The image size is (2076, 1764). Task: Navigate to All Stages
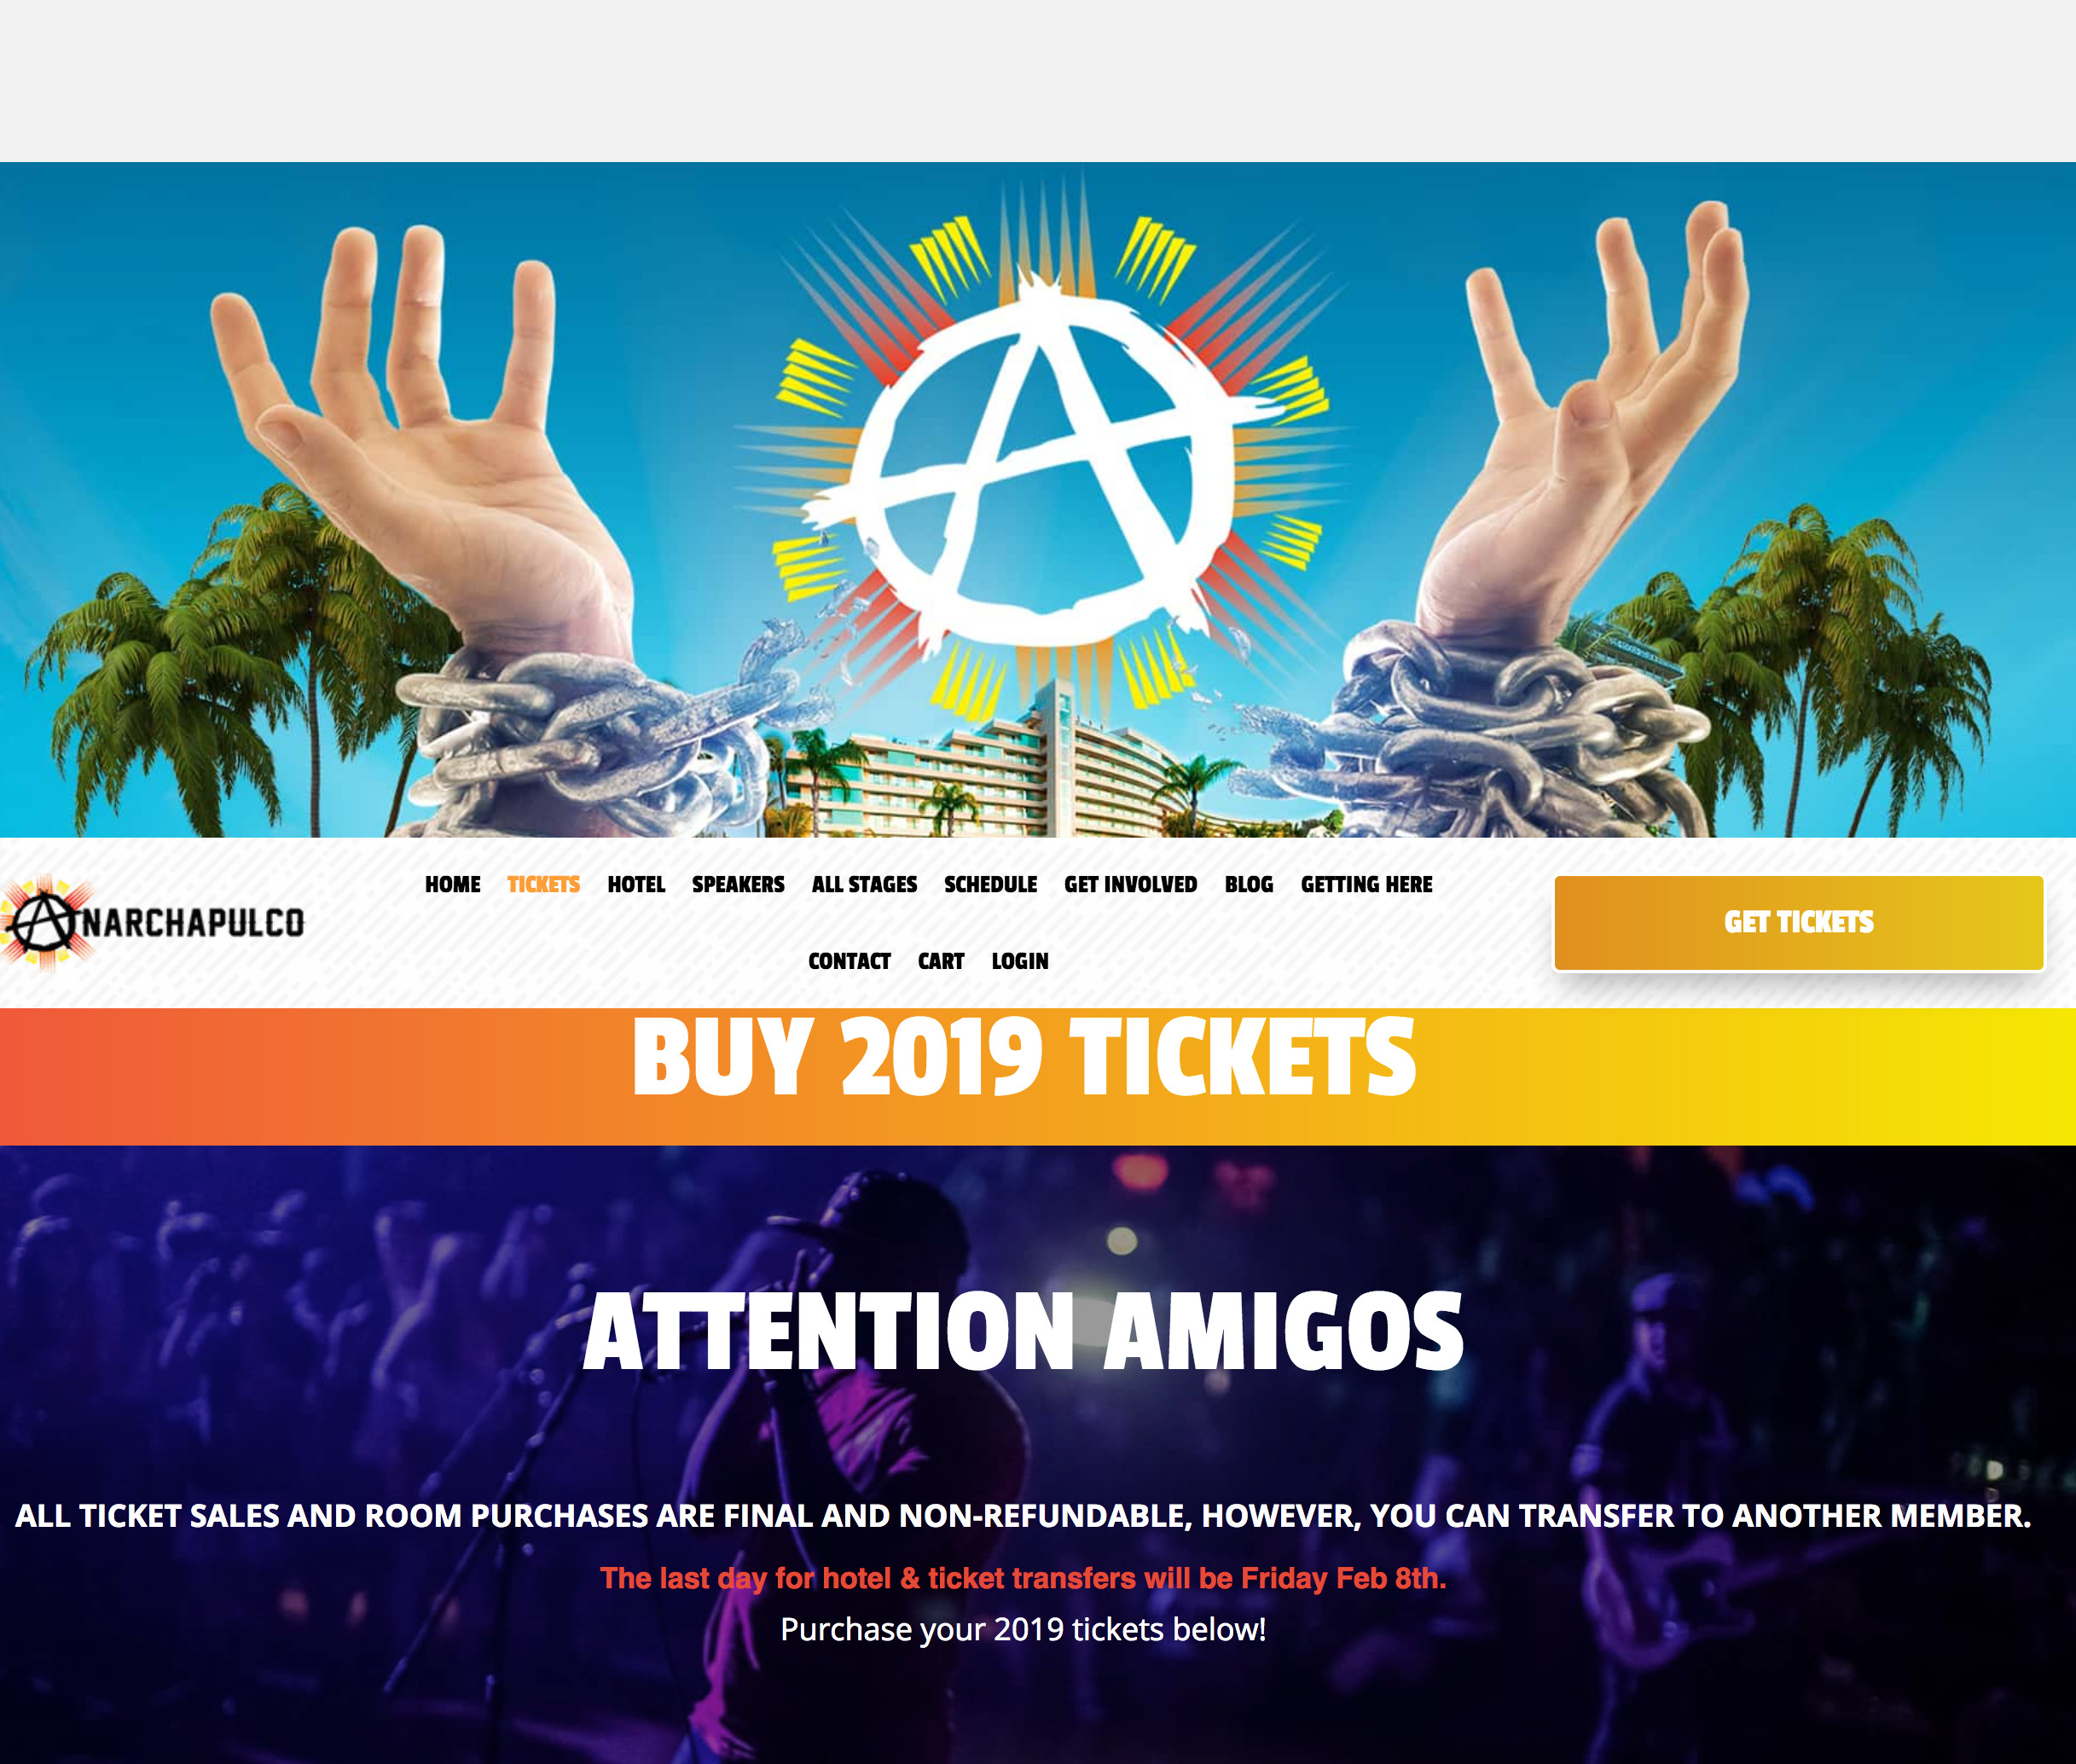864,884
